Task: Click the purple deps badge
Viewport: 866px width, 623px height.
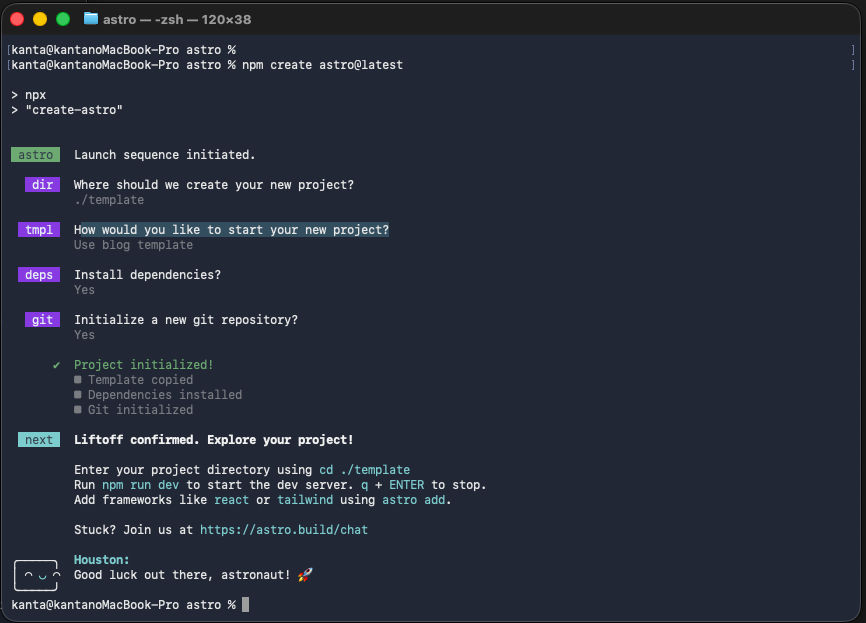Action: [39, 274]
